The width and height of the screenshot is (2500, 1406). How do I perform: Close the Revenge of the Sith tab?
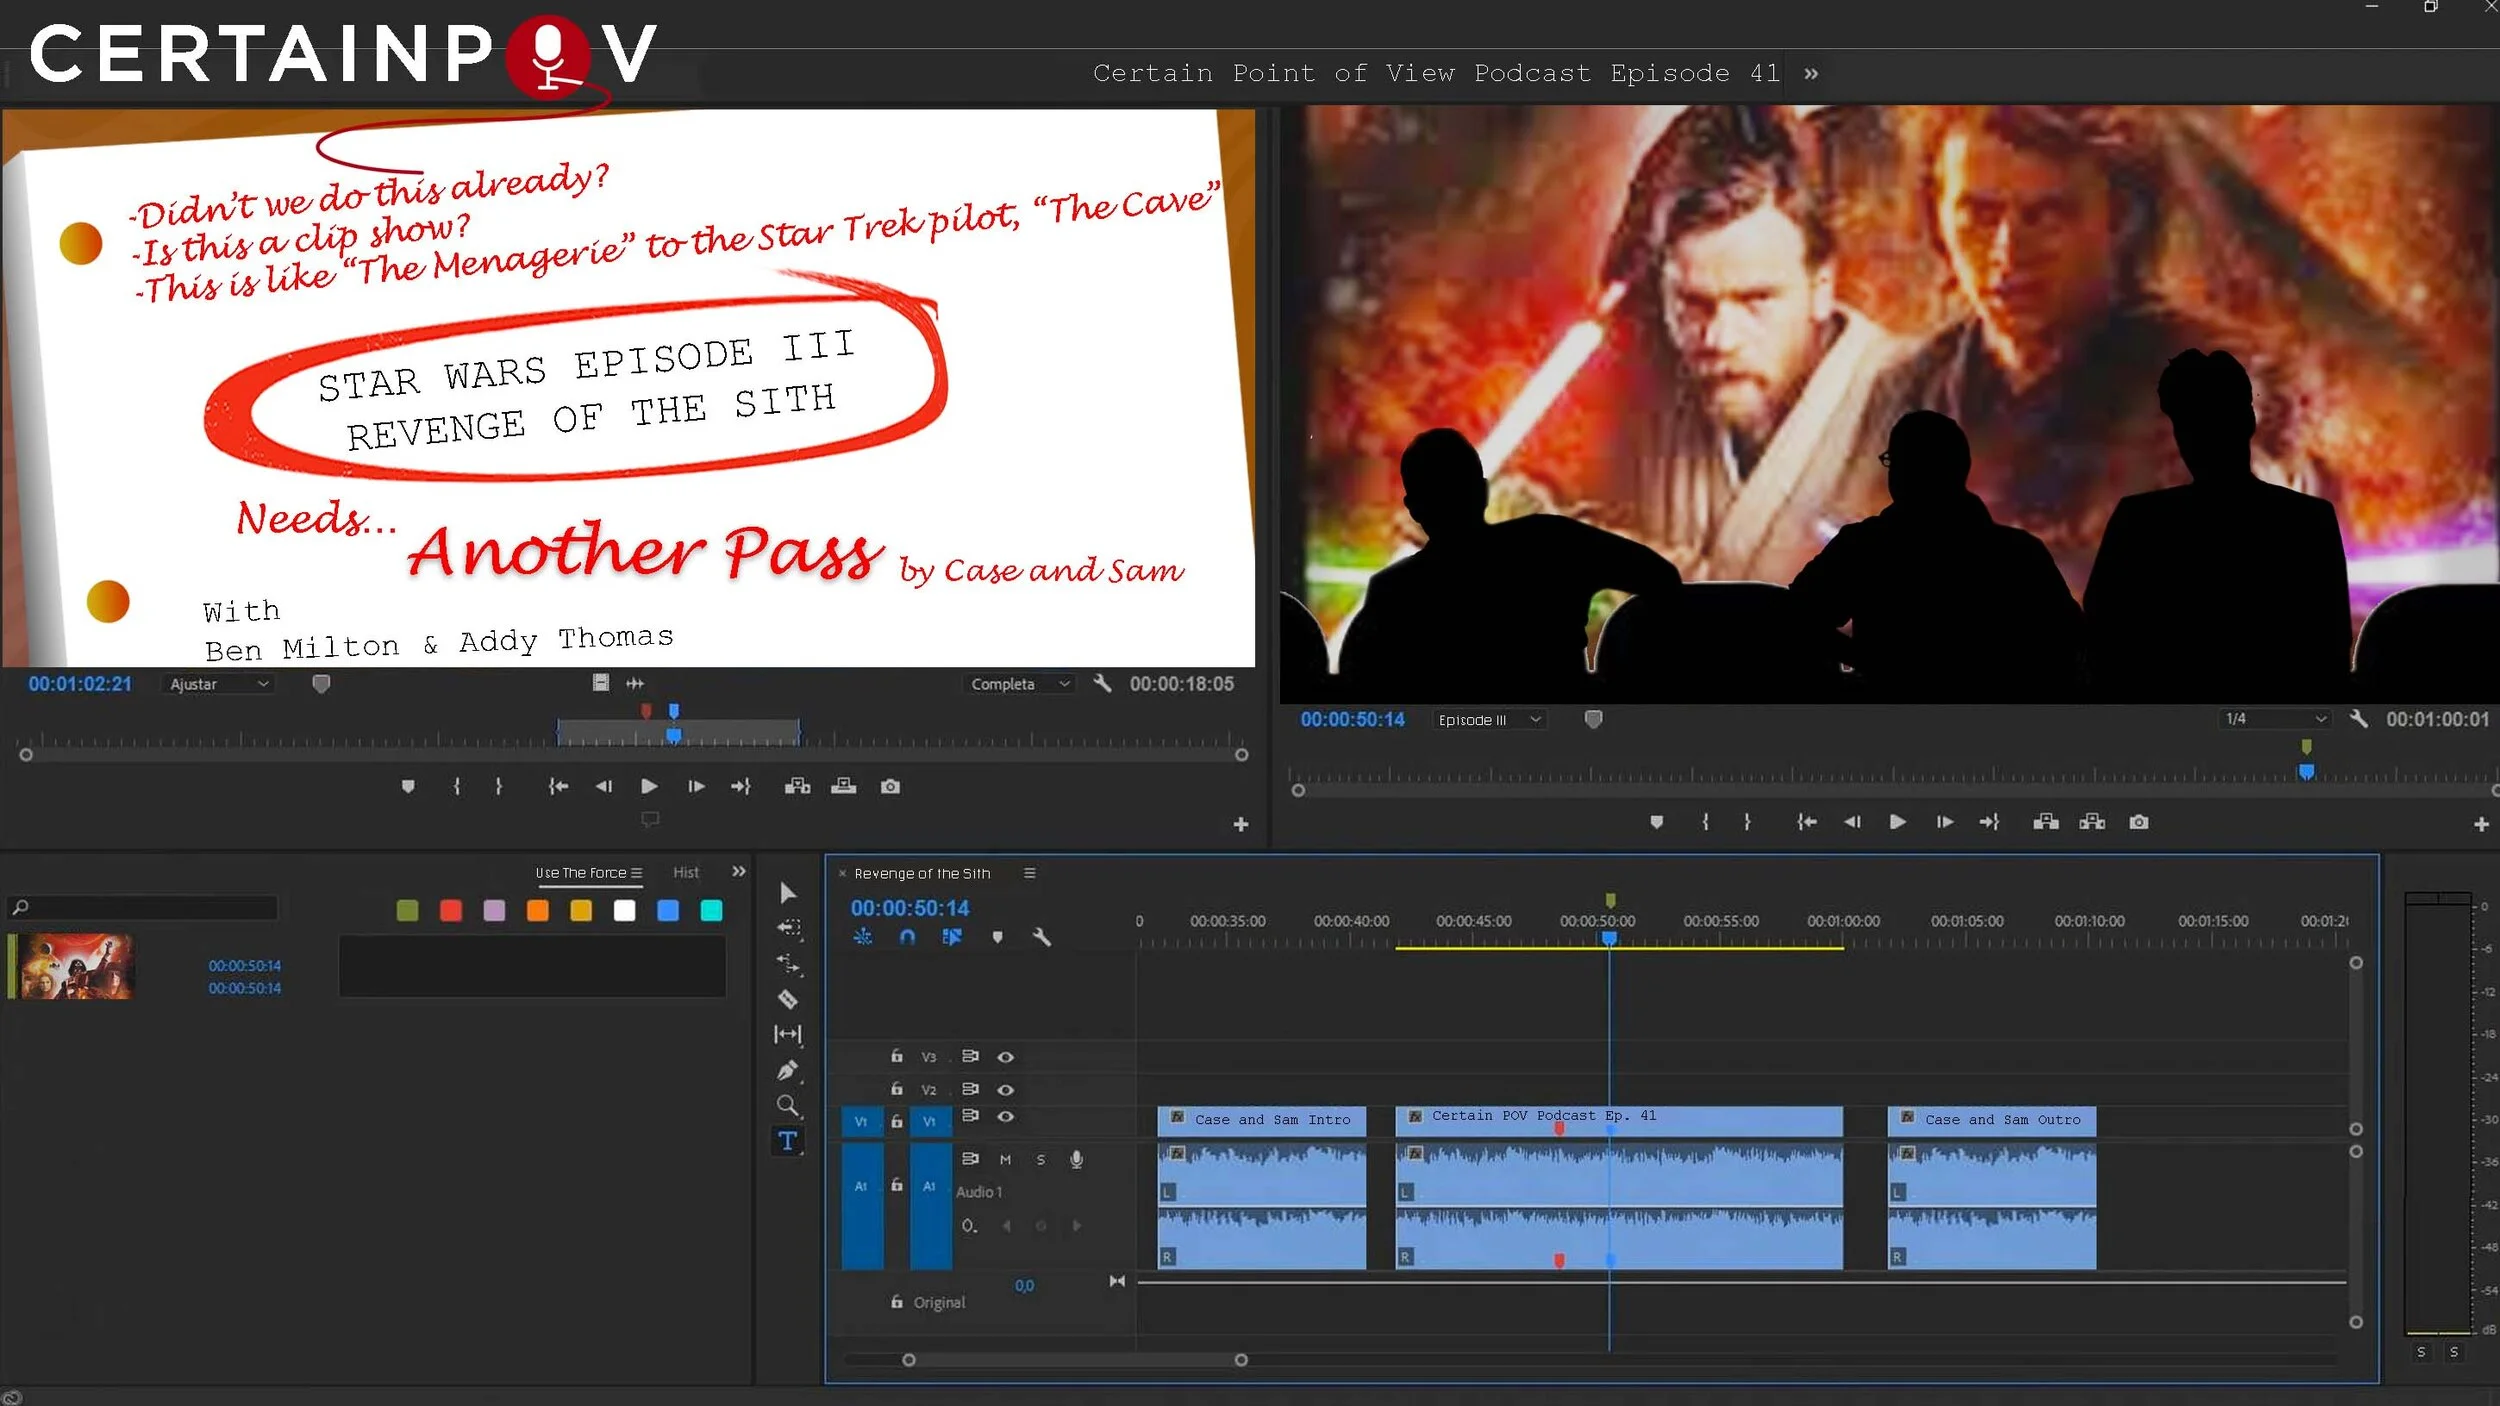point(842,874)
